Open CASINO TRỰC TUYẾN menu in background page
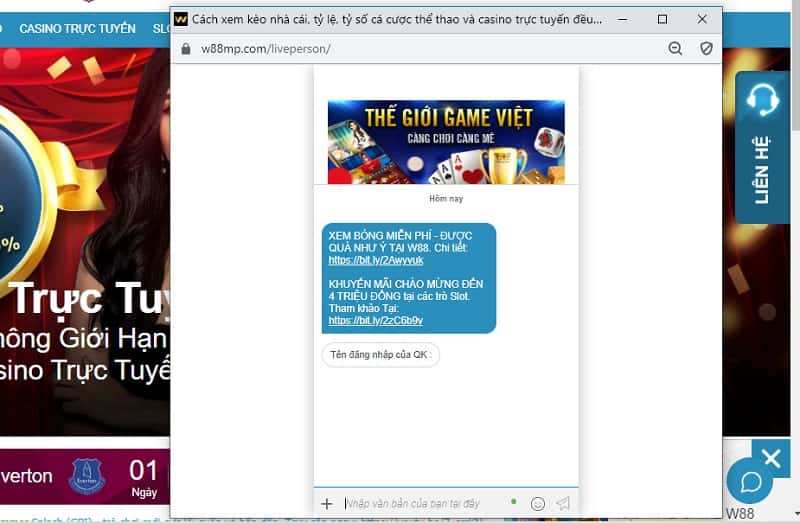The width and height of the screenshot is (800, 523). [x=78, y=29]
